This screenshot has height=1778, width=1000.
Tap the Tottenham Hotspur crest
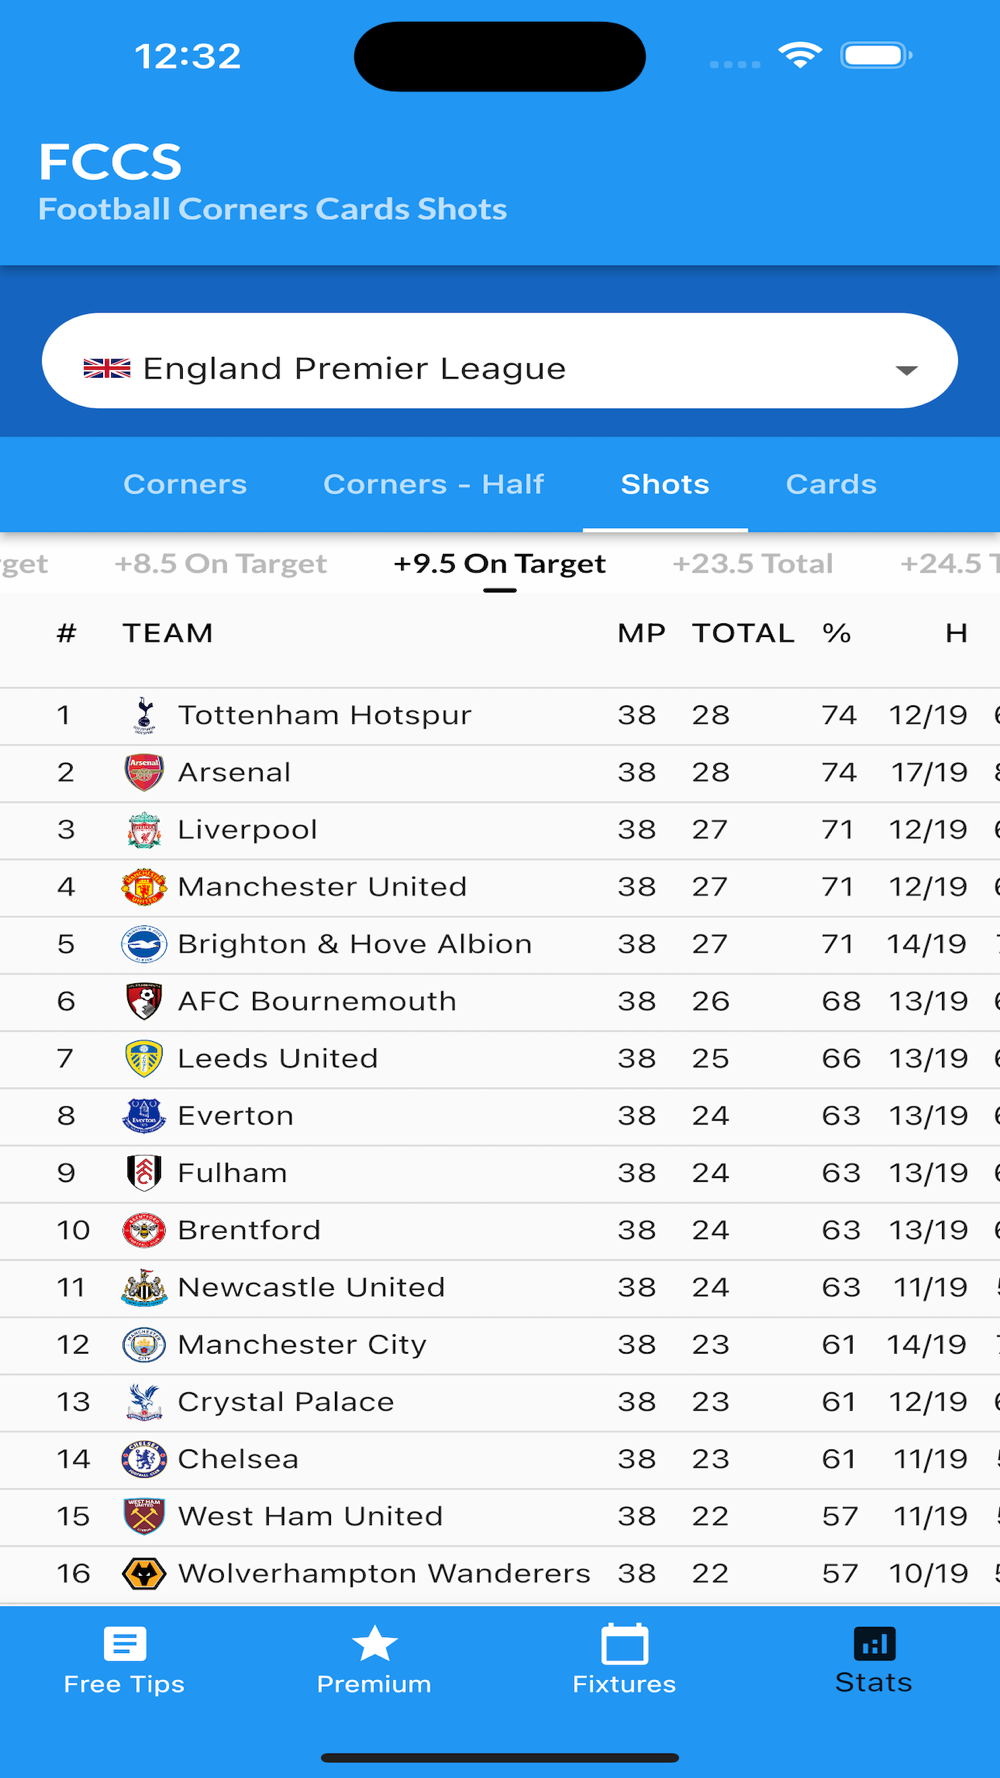coord(144,715)
